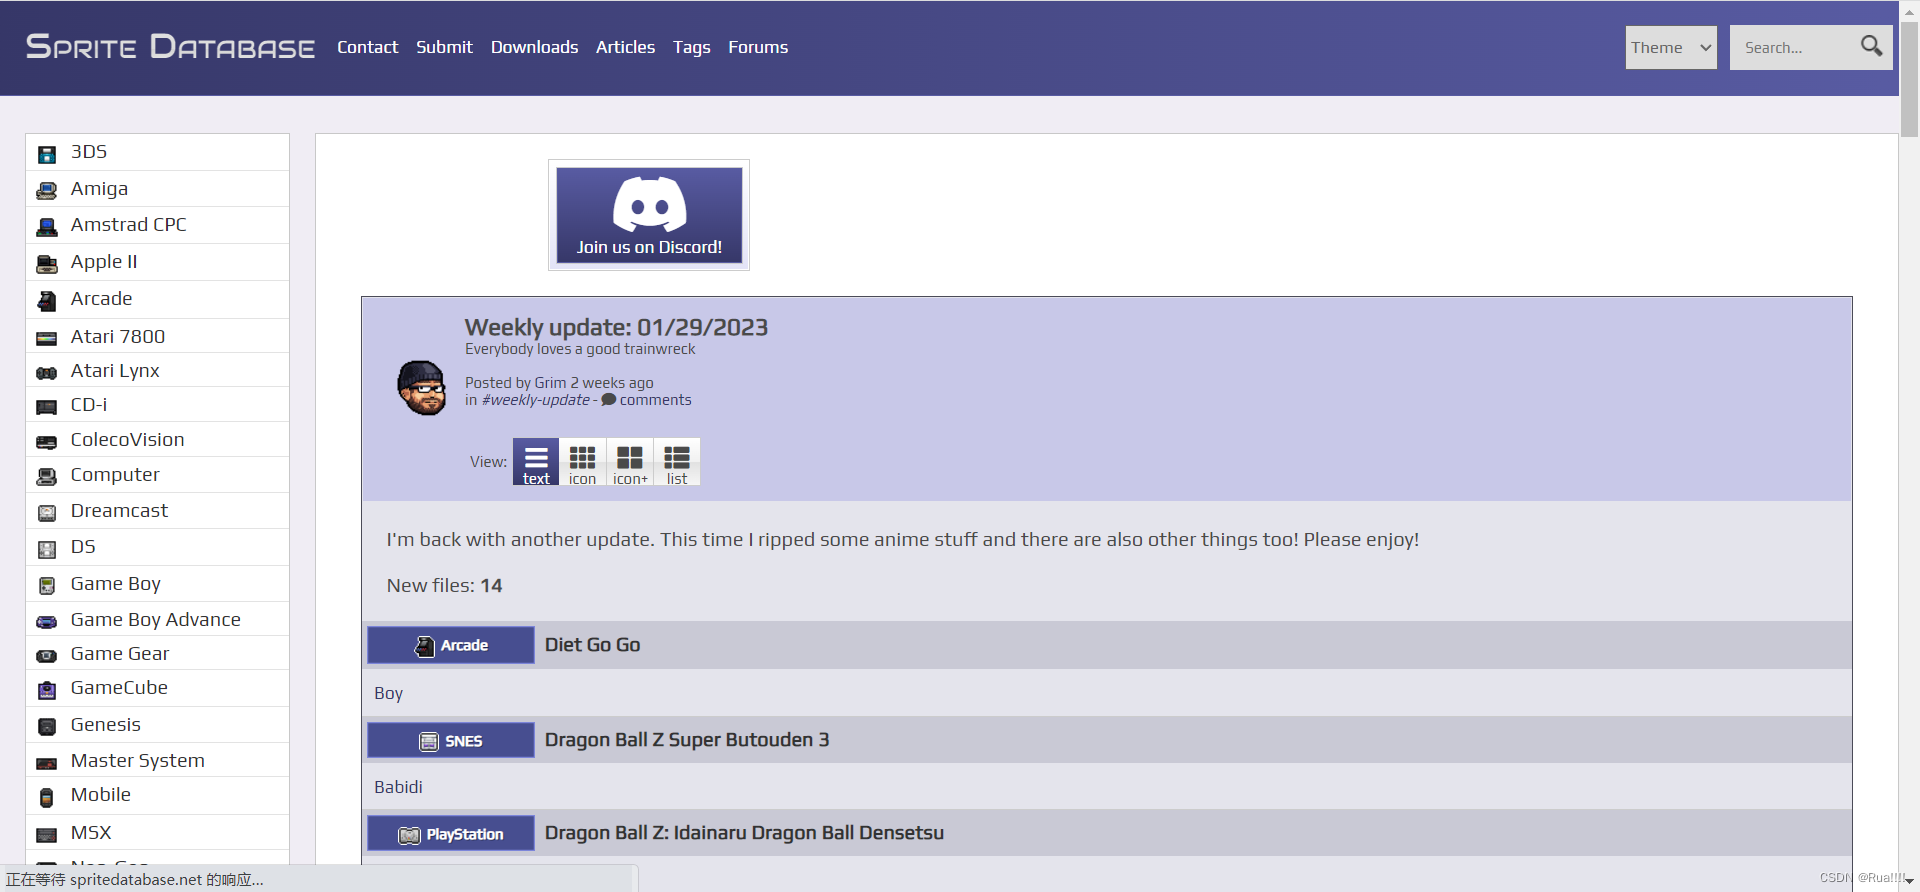Click the Genesis console icon

(47, 727)
